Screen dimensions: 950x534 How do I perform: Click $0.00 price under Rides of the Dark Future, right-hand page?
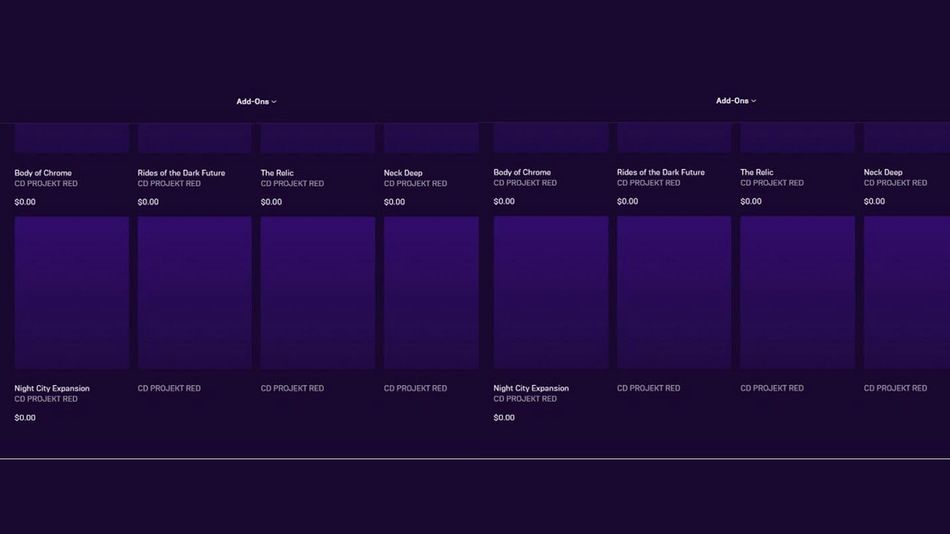click(x=627, y=201)
